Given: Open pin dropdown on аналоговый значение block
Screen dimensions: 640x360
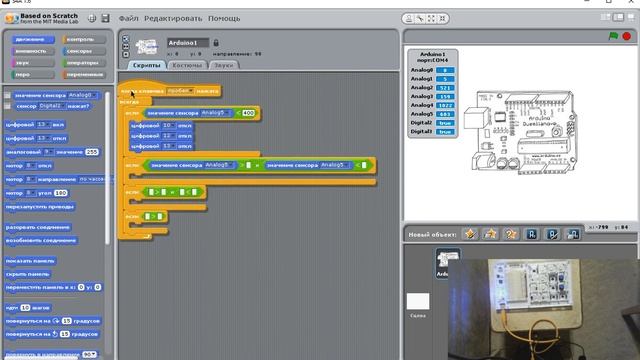Looking at the screenshot, I should click(x=49, y=151).
